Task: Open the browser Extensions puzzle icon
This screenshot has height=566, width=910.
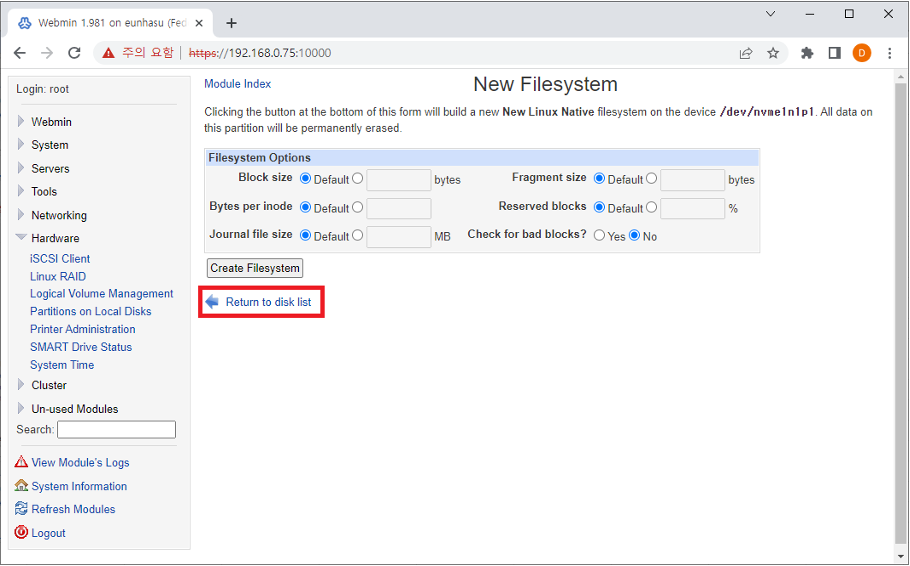Action: pyautogui.click(x=807, y=53)
